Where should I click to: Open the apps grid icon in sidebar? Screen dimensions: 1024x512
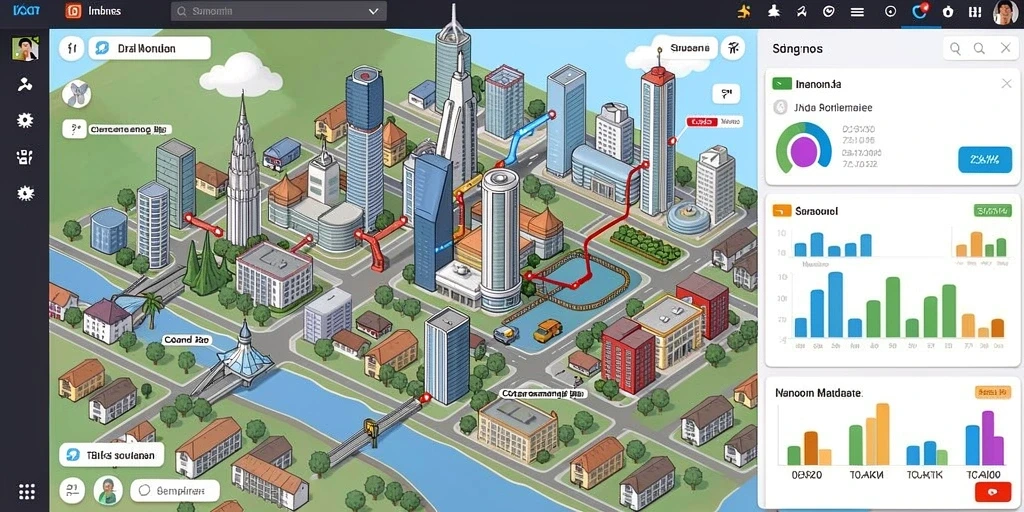pos(27,492)
